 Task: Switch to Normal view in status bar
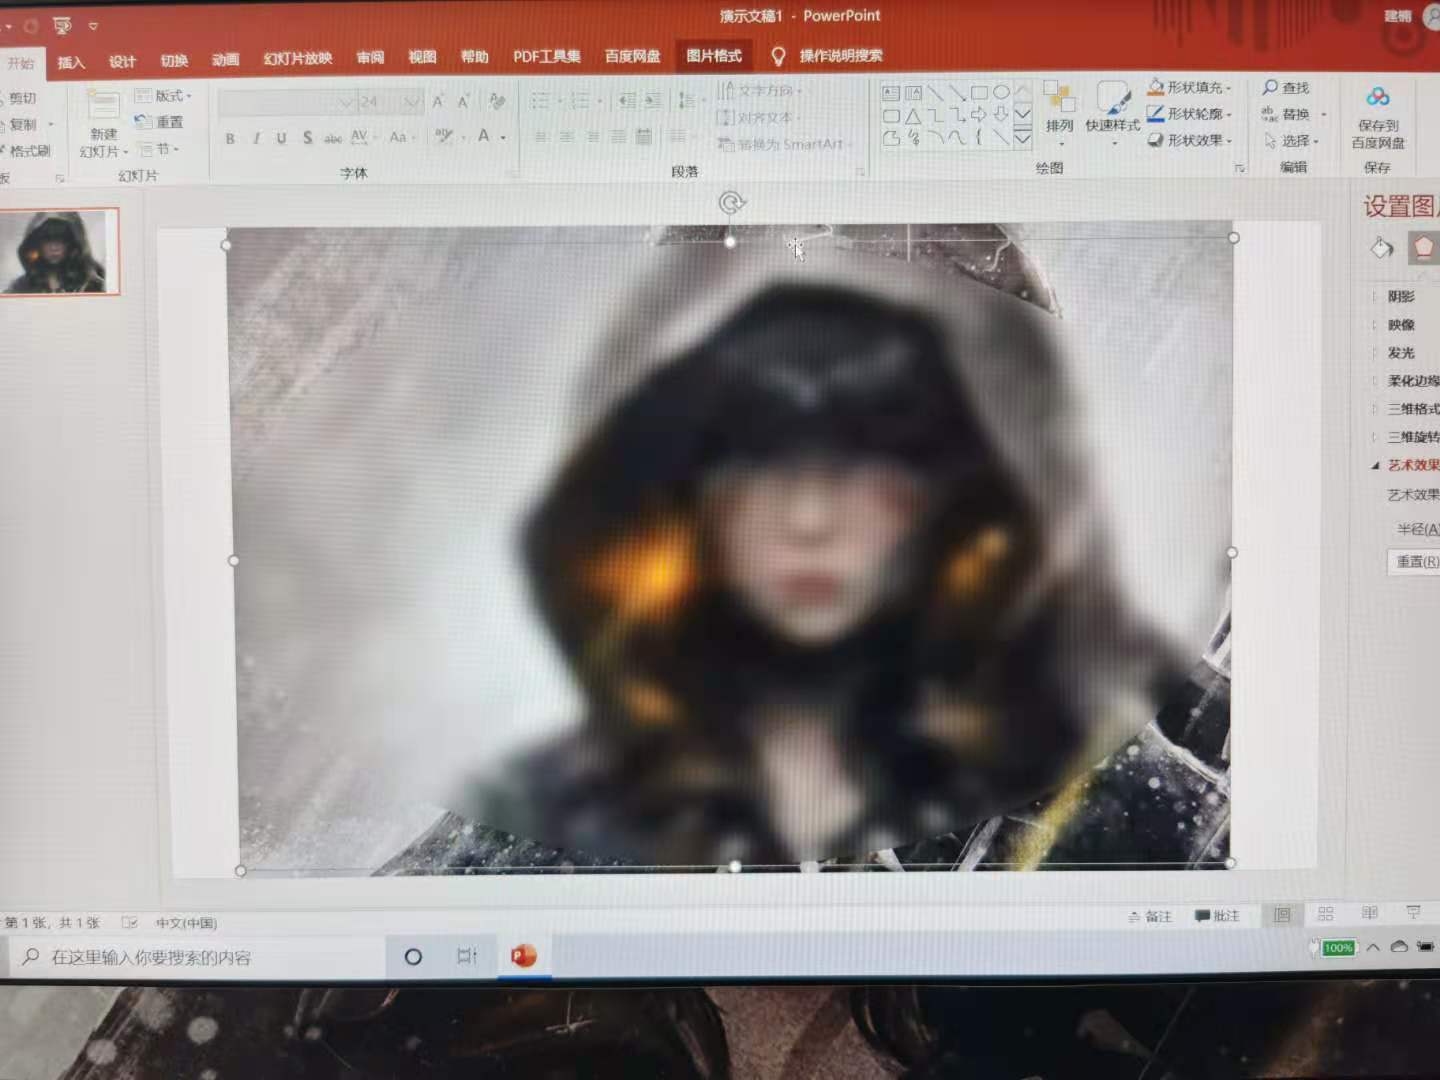(1282, 914)
